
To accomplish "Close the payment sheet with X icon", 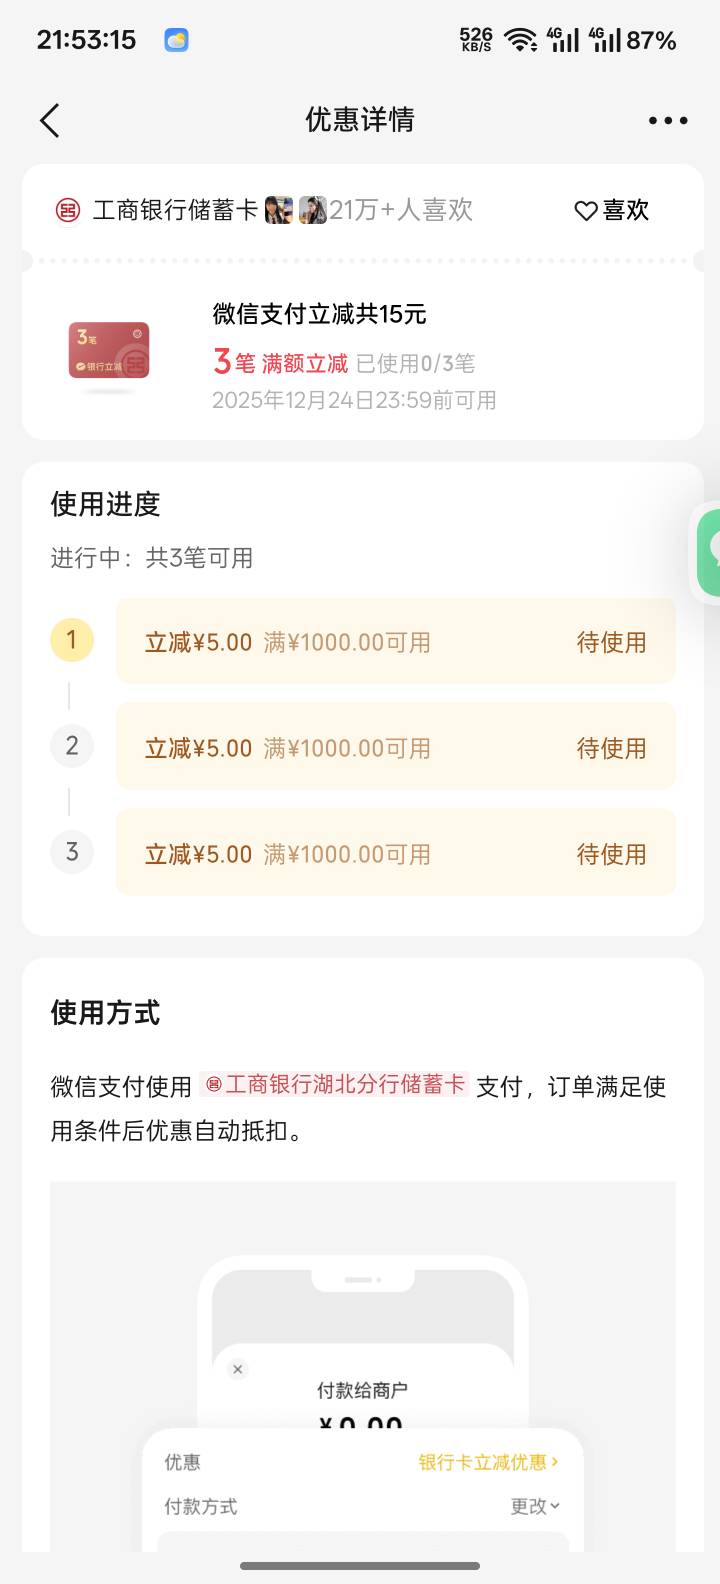I will pos(238,1370).
